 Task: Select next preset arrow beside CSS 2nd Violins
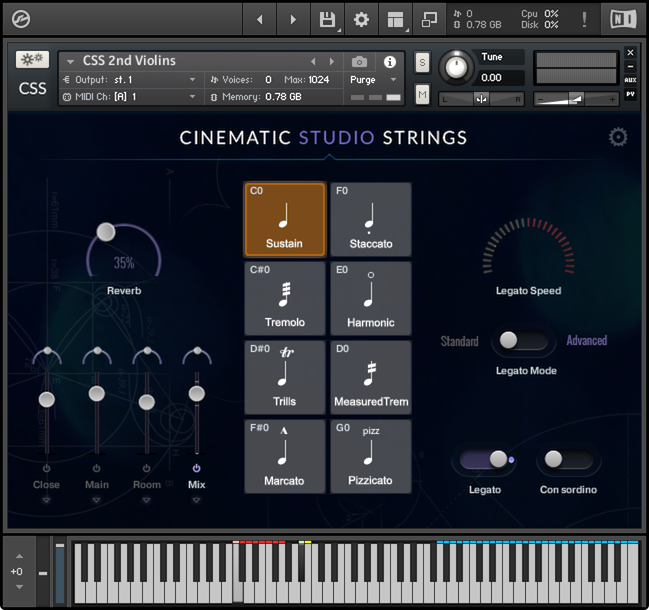pos(332,62)
